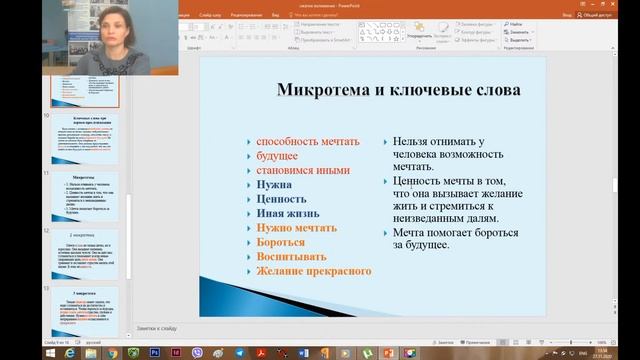Click 'Слайд 9 из 15' in status bar
Screen dimensions: 640x360
point(57,342)
